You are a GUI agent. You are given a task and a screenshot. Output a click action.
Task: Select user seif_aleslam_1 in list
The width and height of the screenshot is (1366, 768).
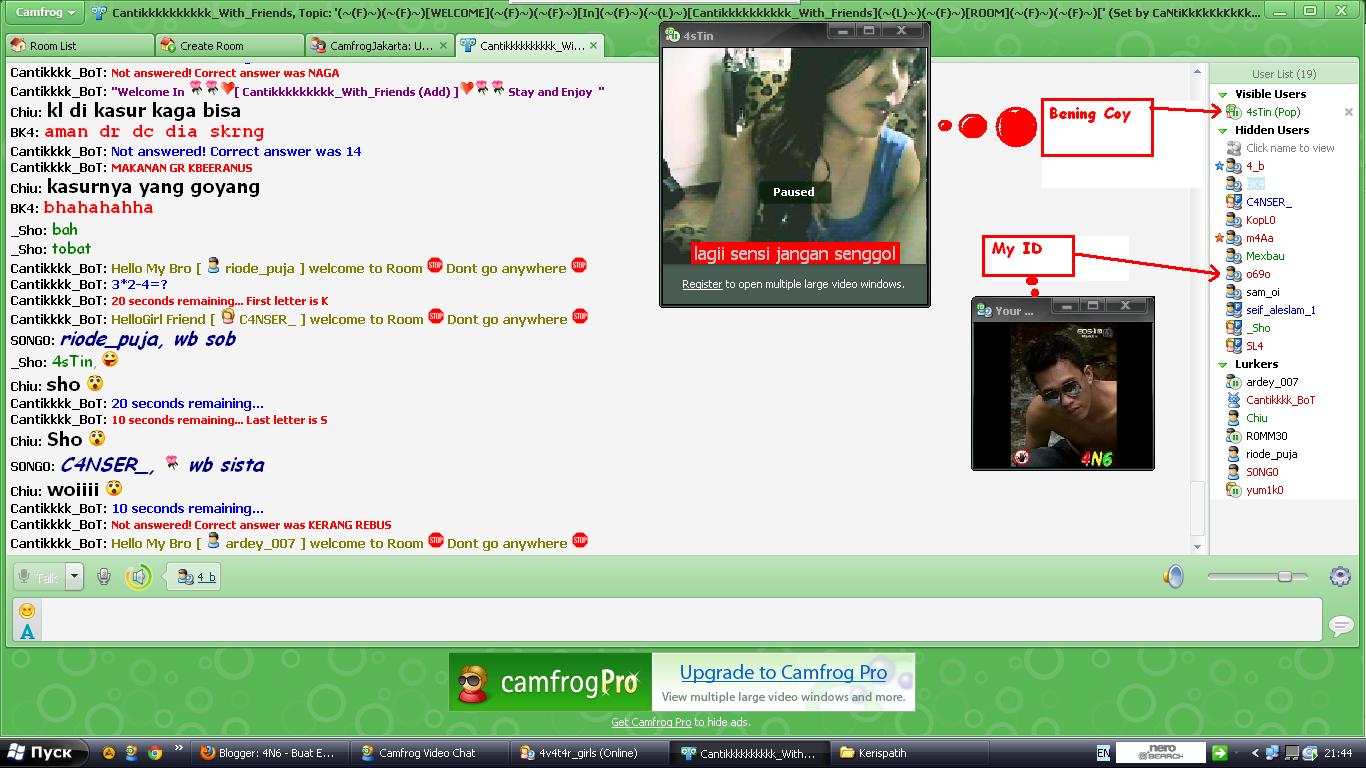(1280, 310)
